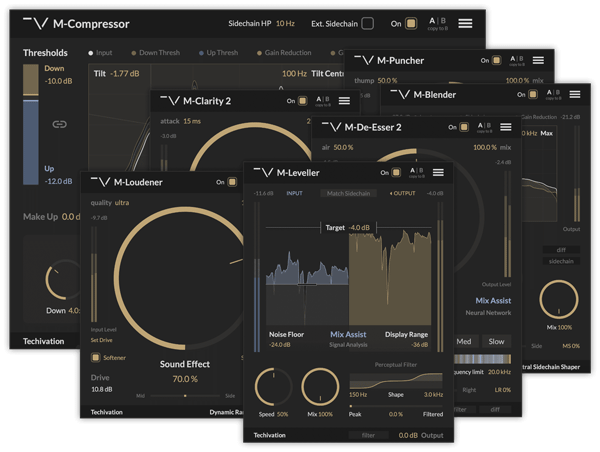The width and height of the screenshot is (600, 452).
Task: Switch A/B preset in M-Clarity 2
Action: 323,101
